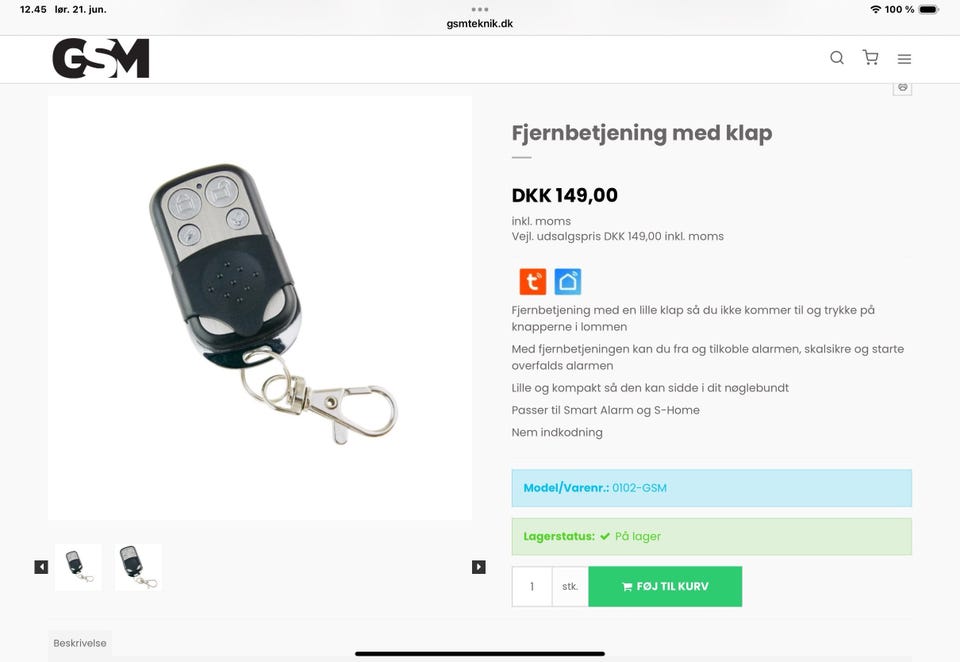The width and height of the screenshot is (960, 662).
Task: Click the model number 0102-GSM
Action: click(639, 488)
